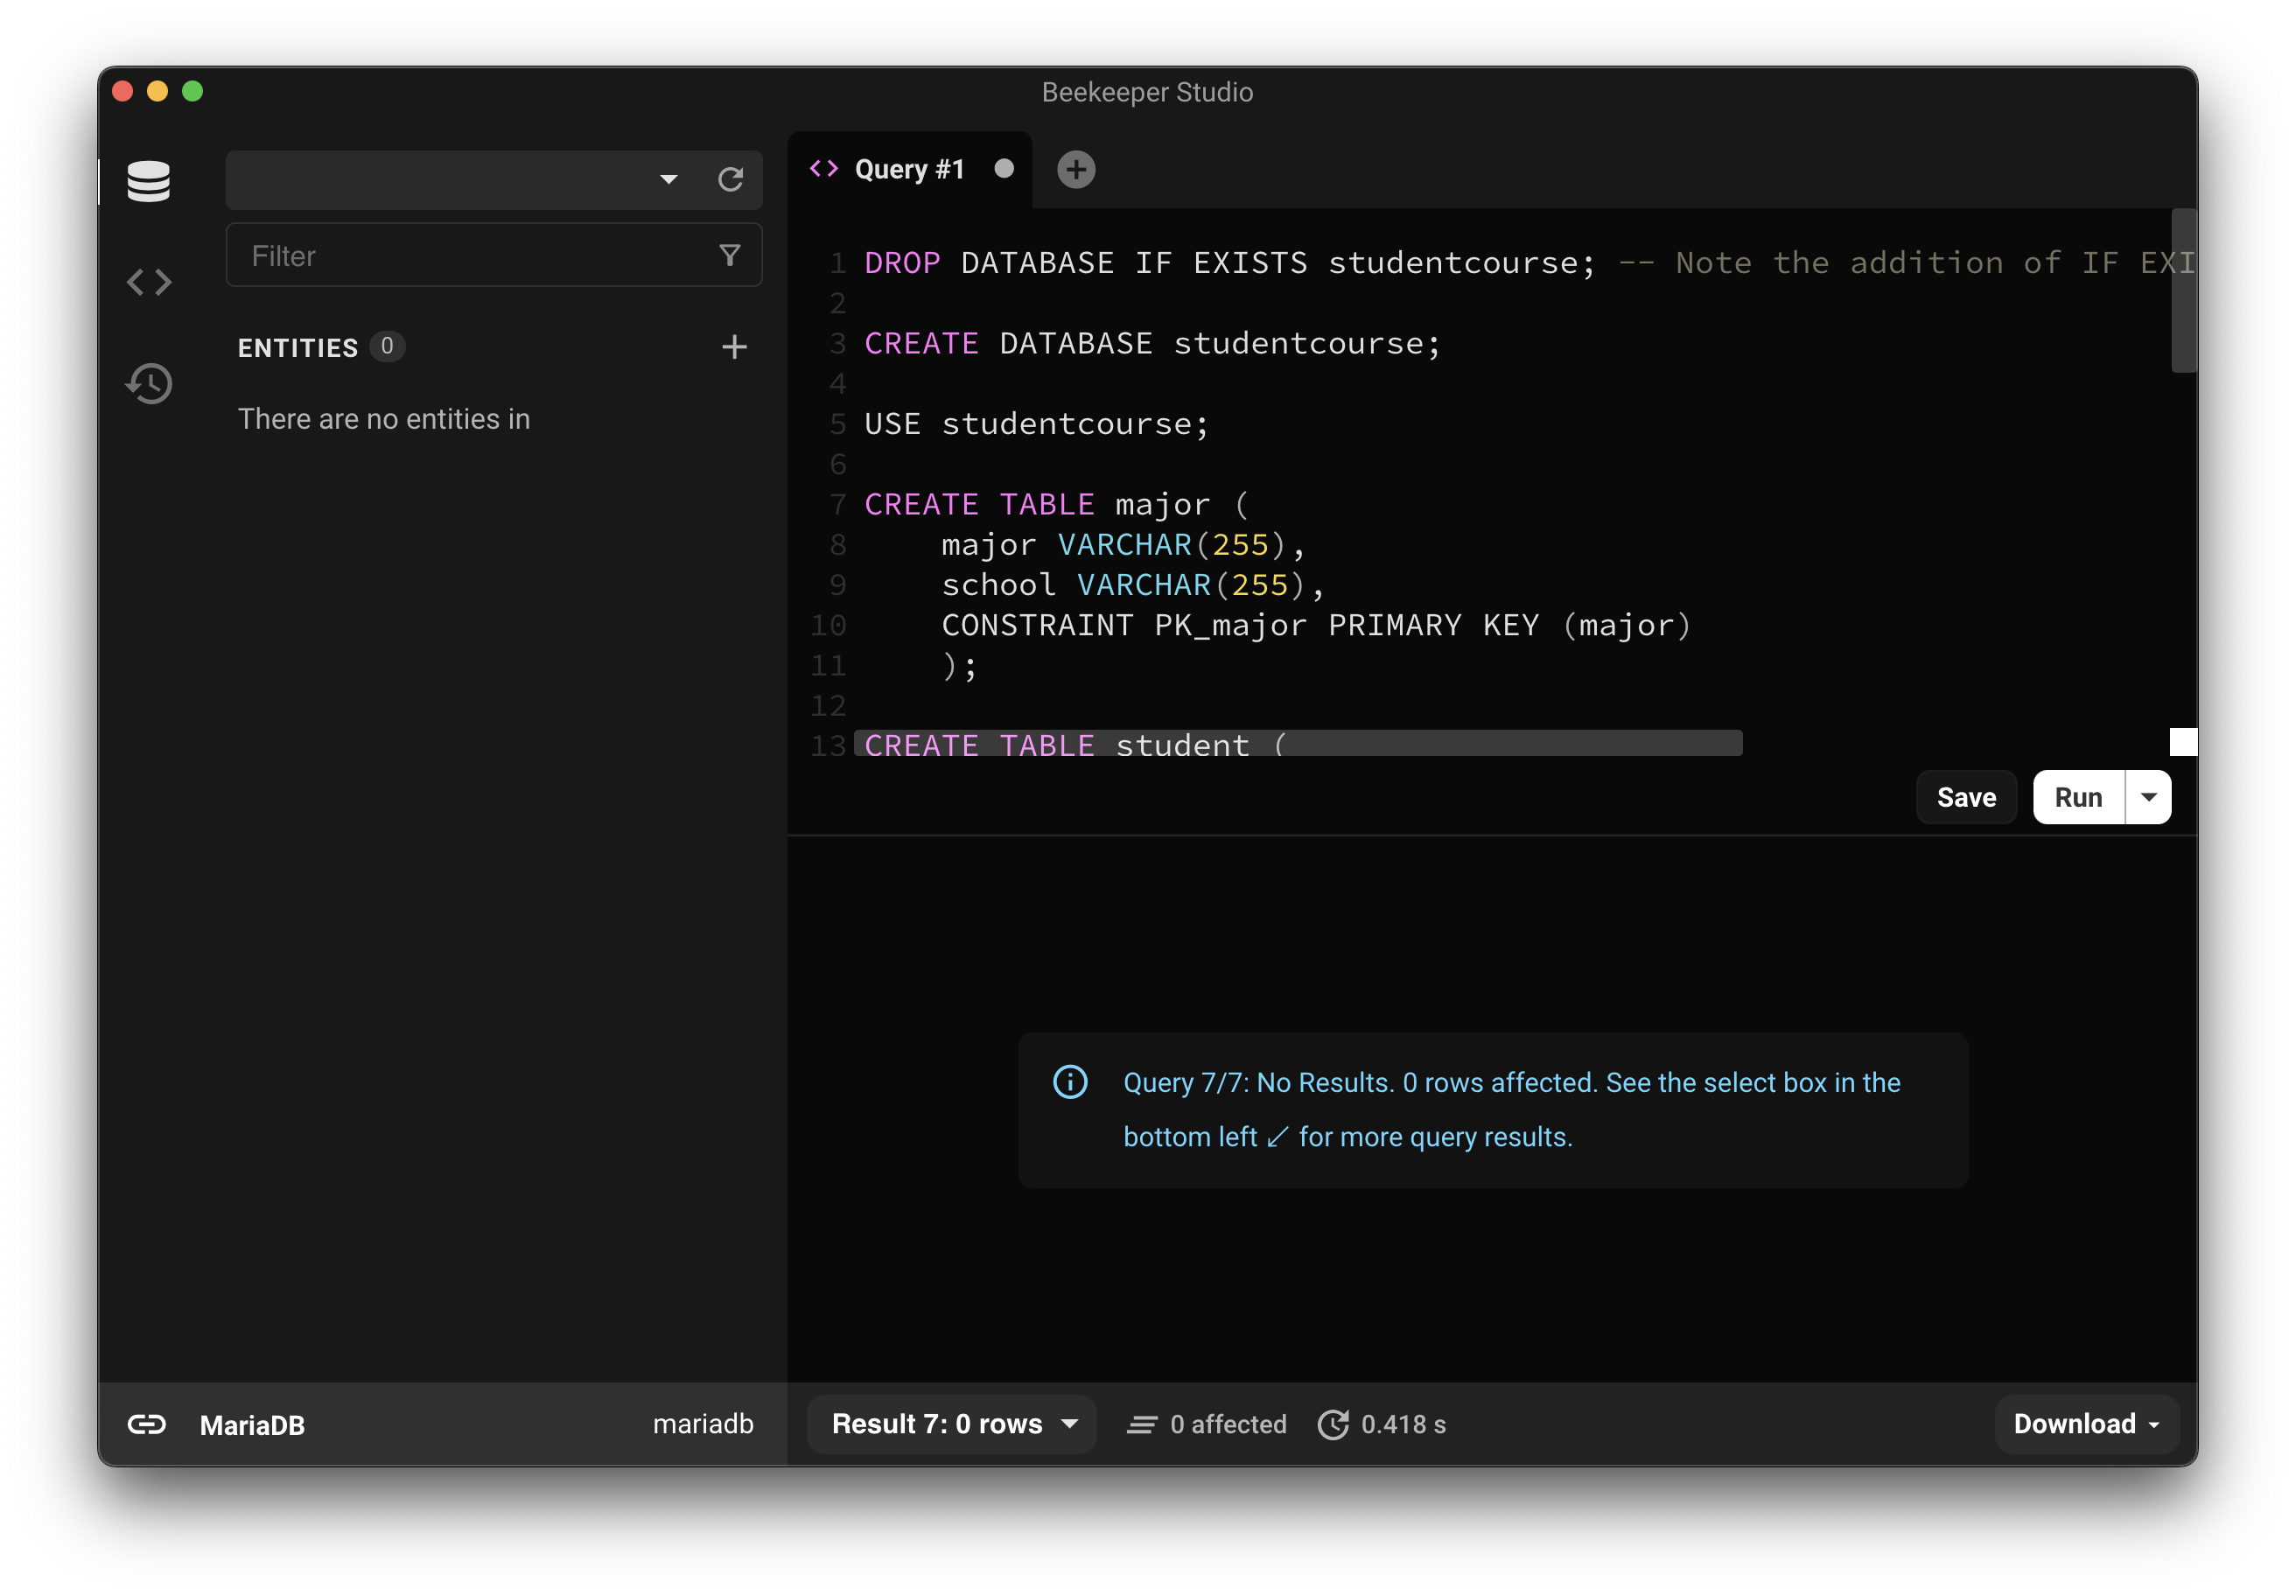Click the connection link icon
This screenshot has width=2296, height=1596.
[146, 1424]
